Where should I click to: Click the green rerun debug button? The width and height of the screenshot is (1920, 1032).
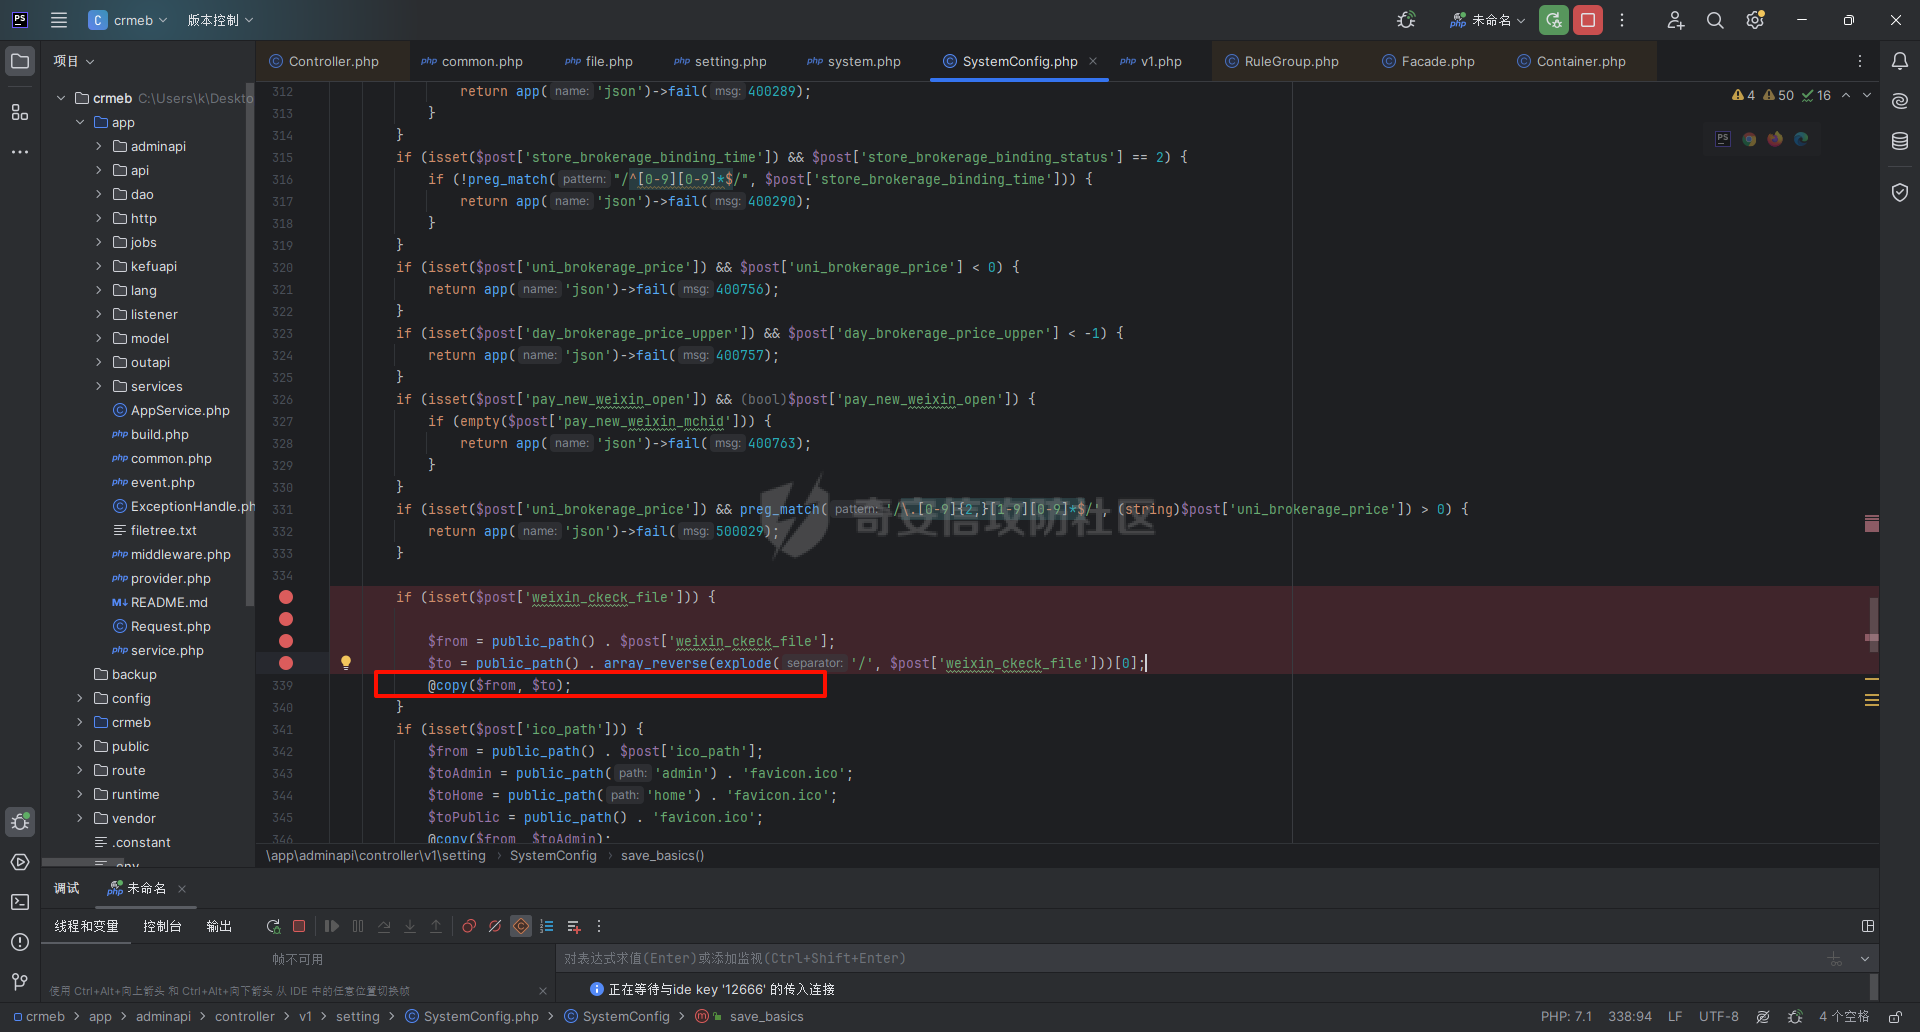(x=1554, y=20)
